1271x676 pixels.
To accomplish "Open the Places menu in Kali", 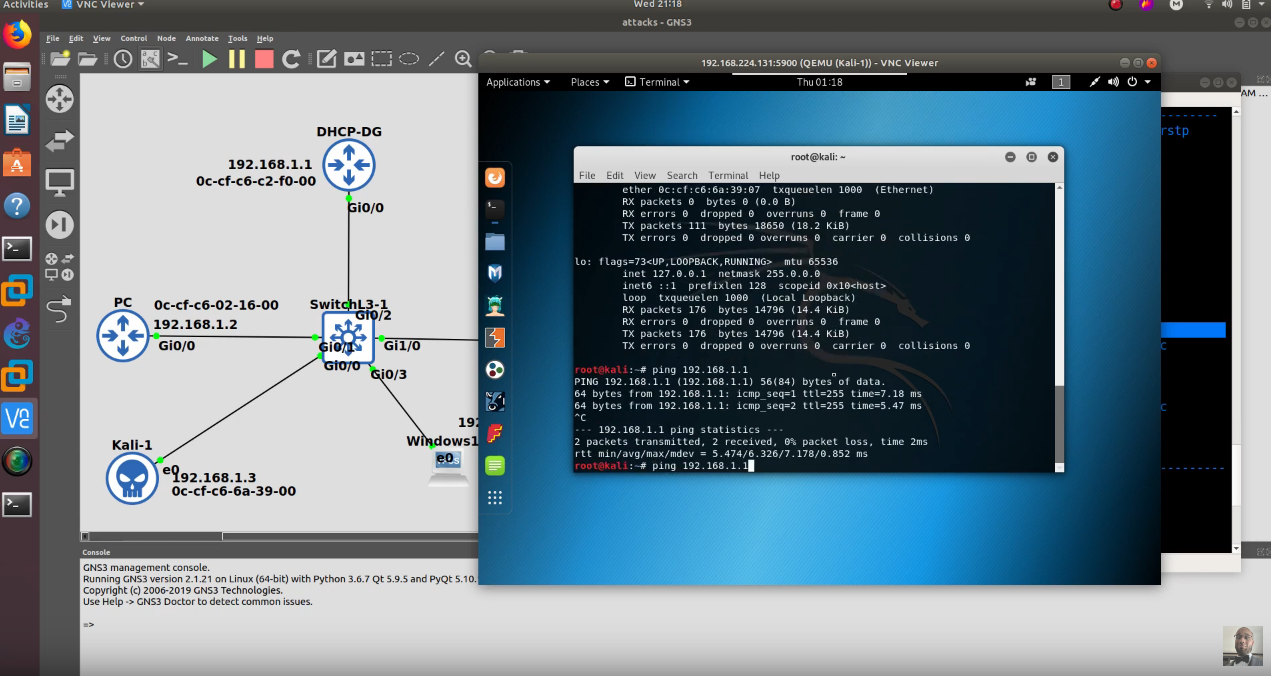I will (586, 82).
